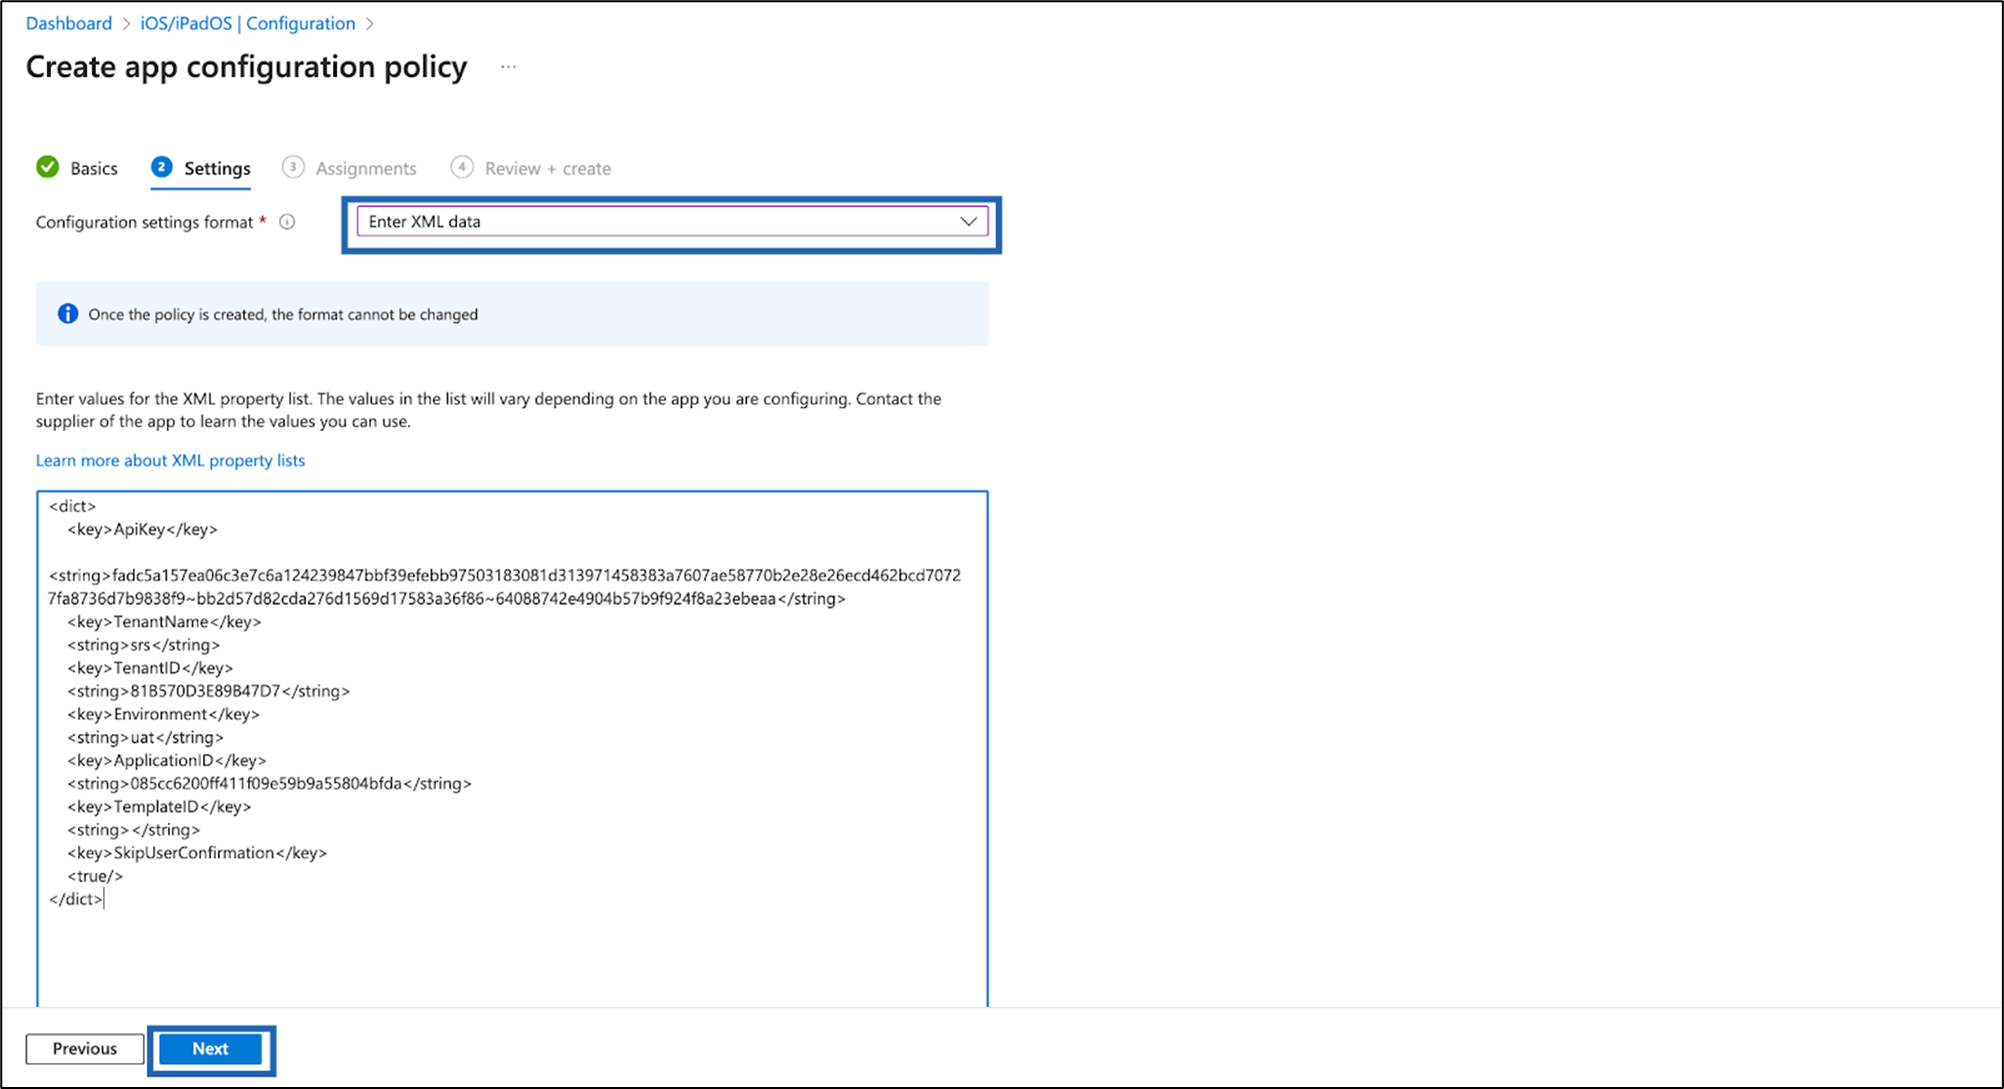
Task: Click the green checkmark Basics step icon
Action: tap(48, 167)
